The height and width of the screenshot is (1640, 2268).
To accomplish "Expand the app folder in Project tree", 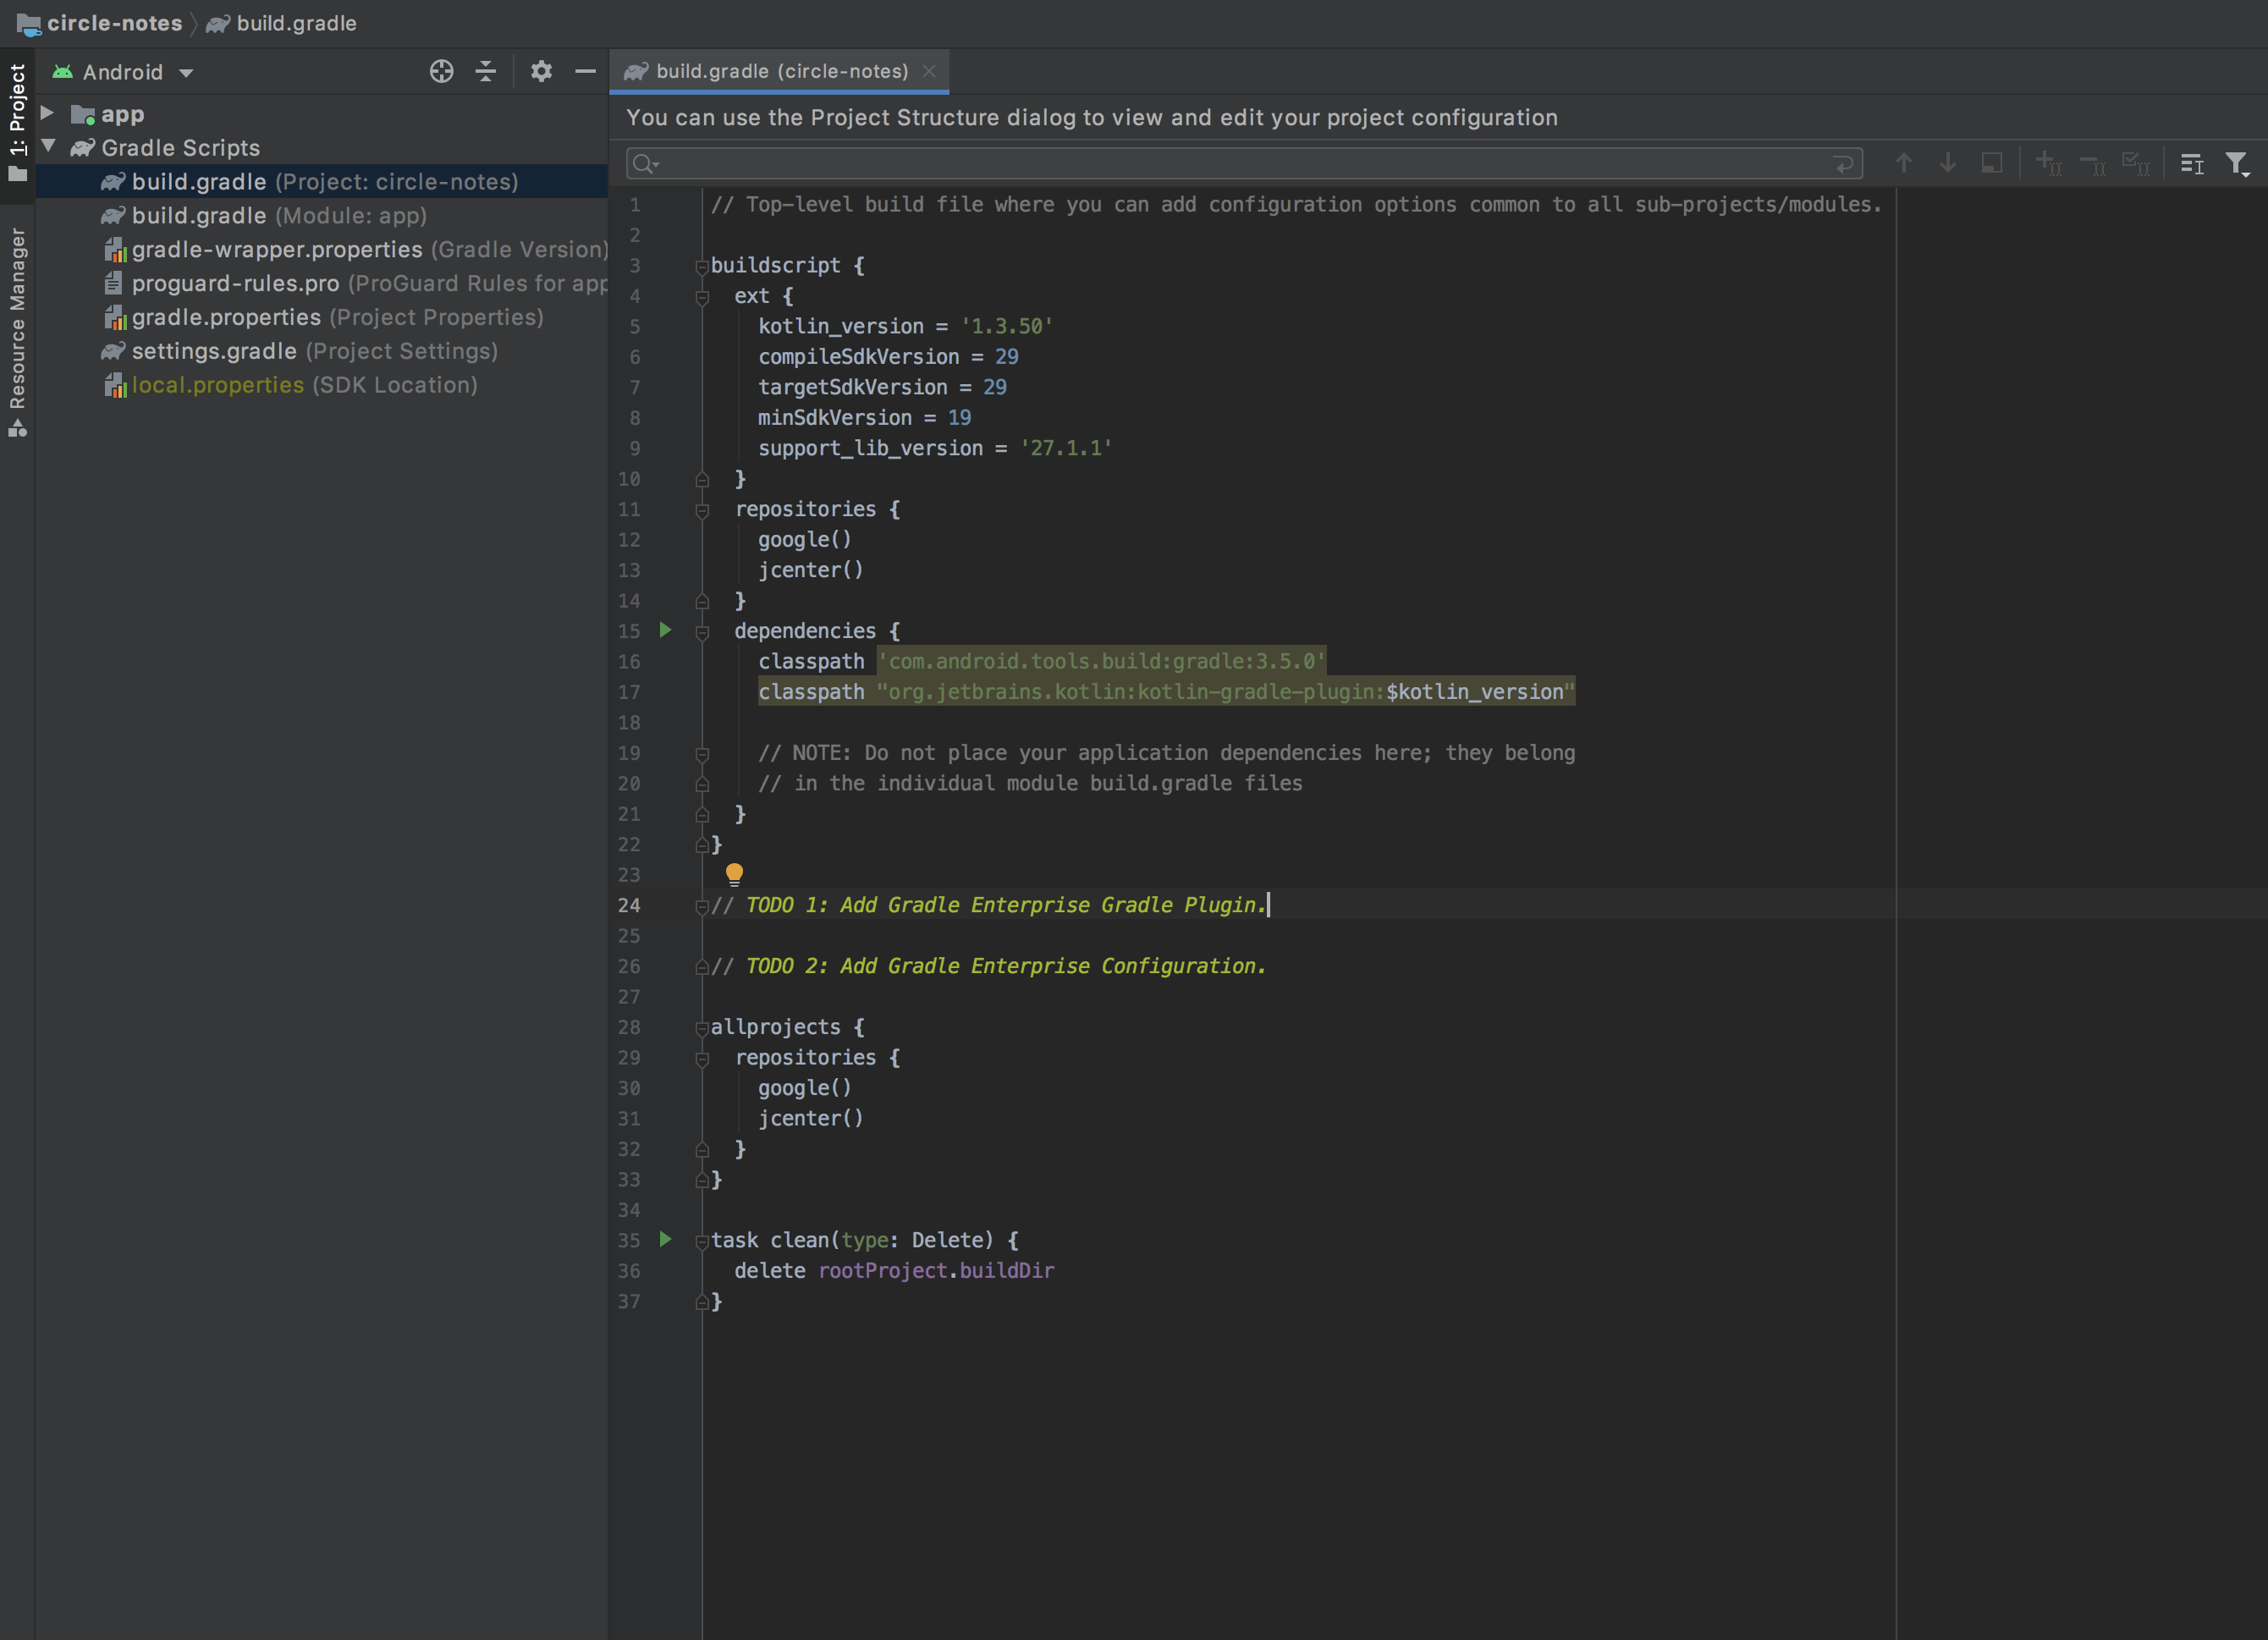I will (x=47, y=113).
